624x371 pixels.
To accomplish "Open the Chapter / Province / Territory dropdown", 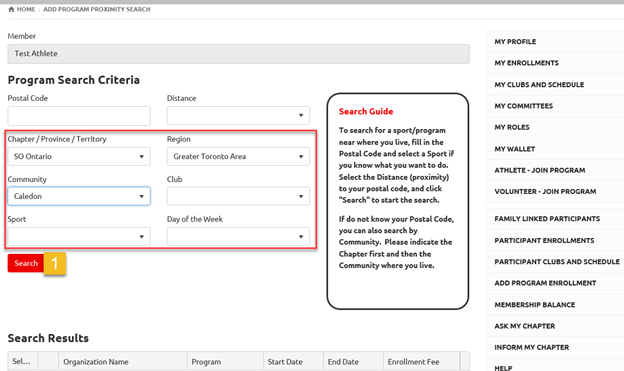I will [79, 156].
